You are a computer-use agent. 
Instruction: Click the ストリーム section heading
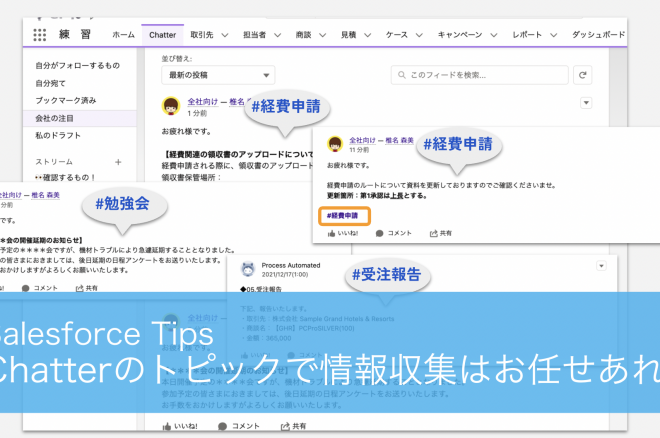(54, 162)
